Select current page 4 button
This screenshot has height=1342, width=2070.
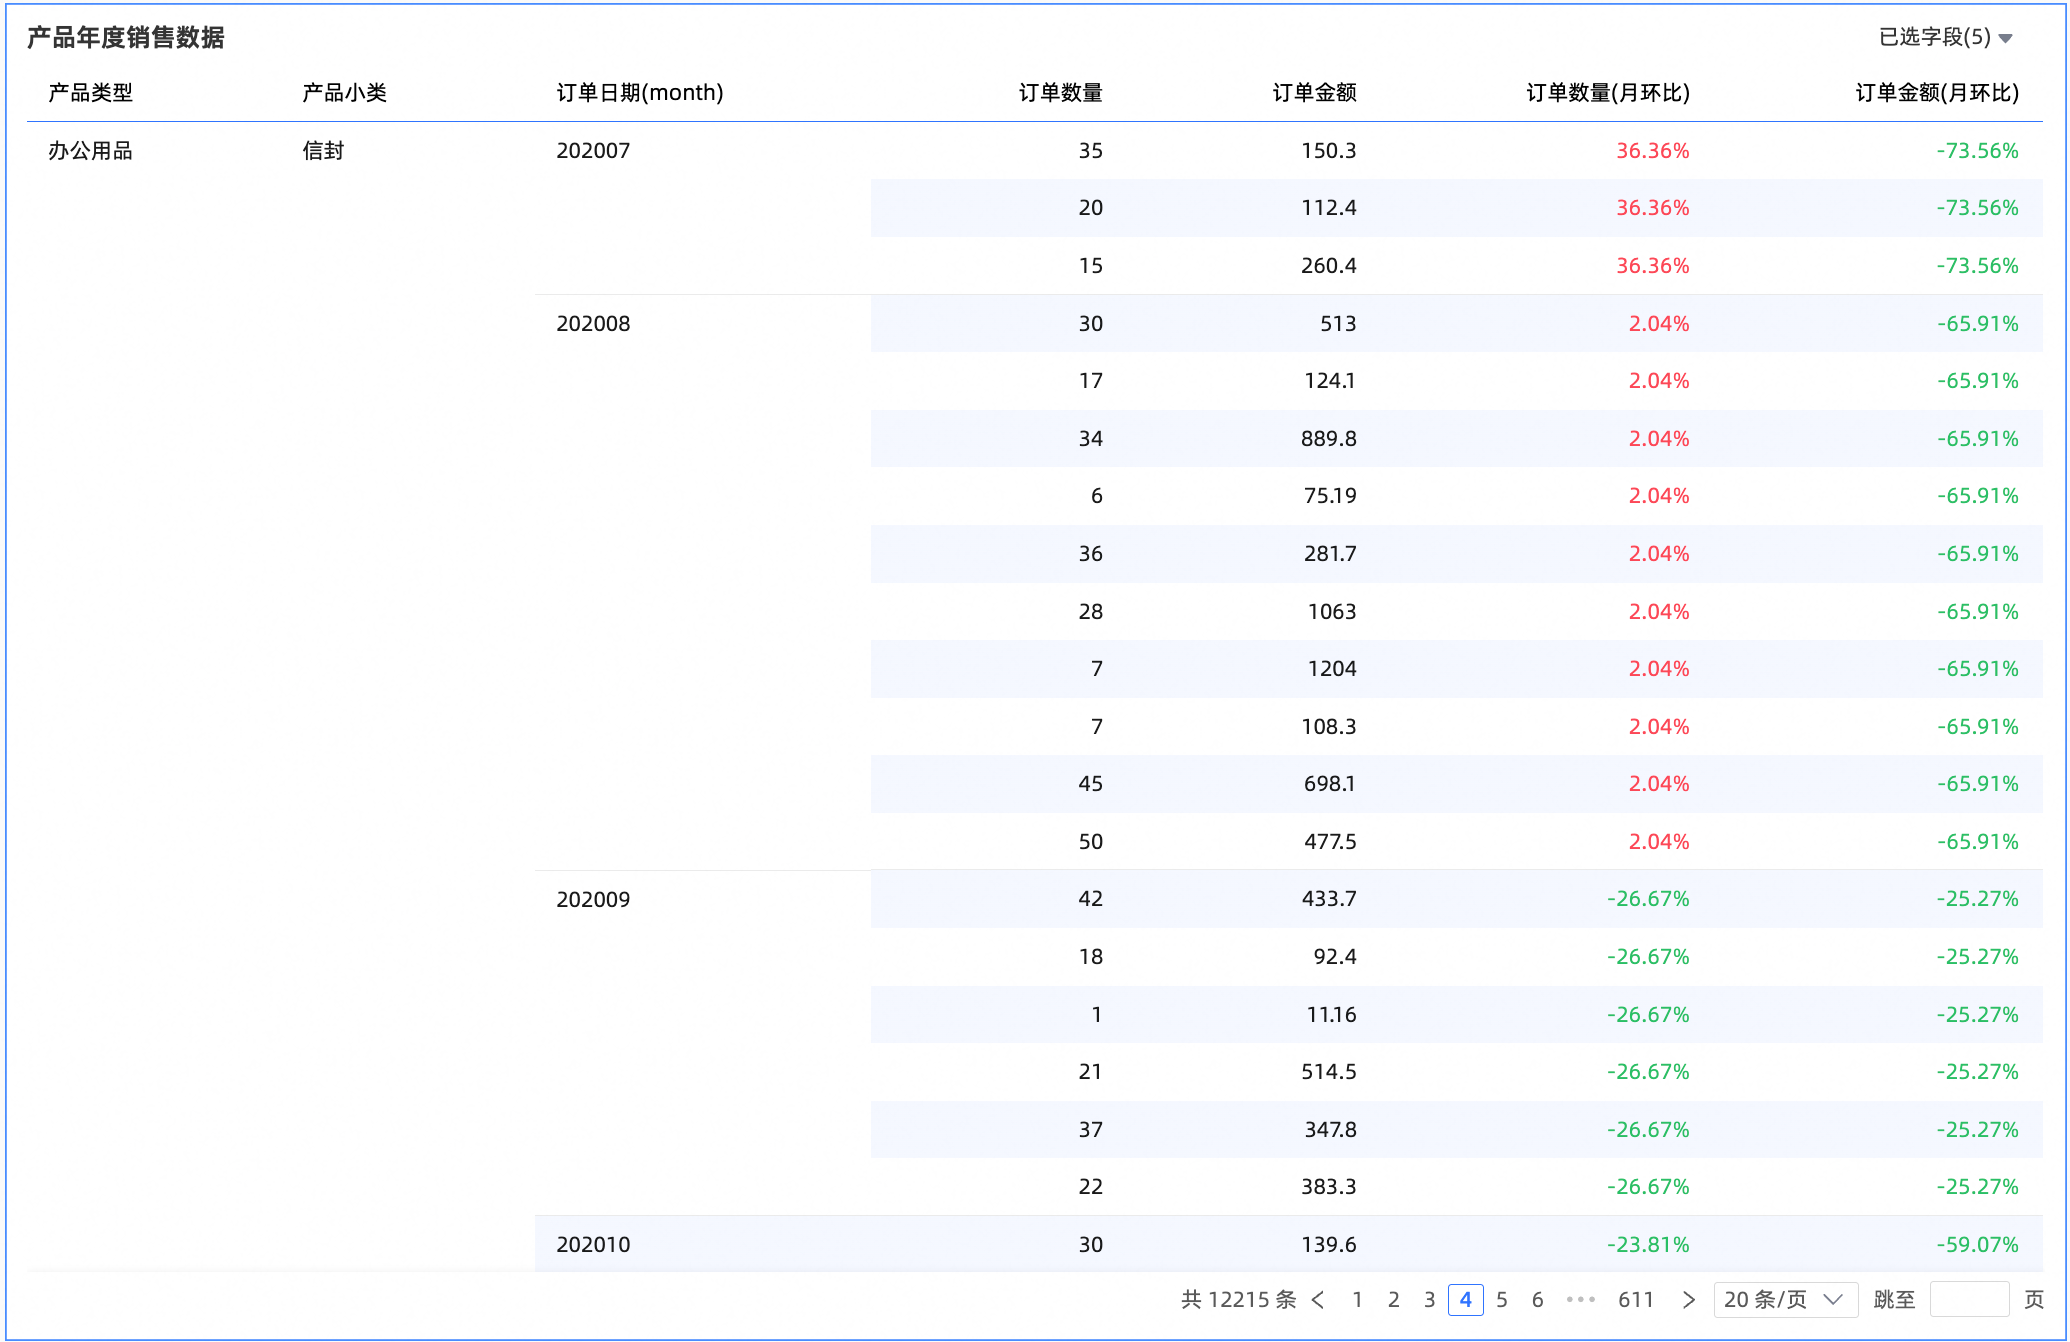click(1465, 1299)
